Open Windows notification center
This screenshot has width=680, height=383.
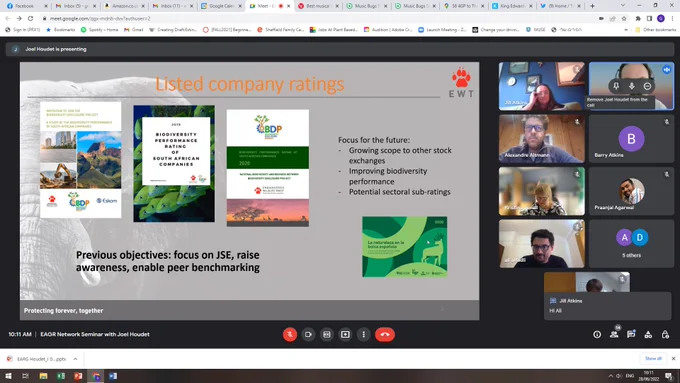click(670, 376)
